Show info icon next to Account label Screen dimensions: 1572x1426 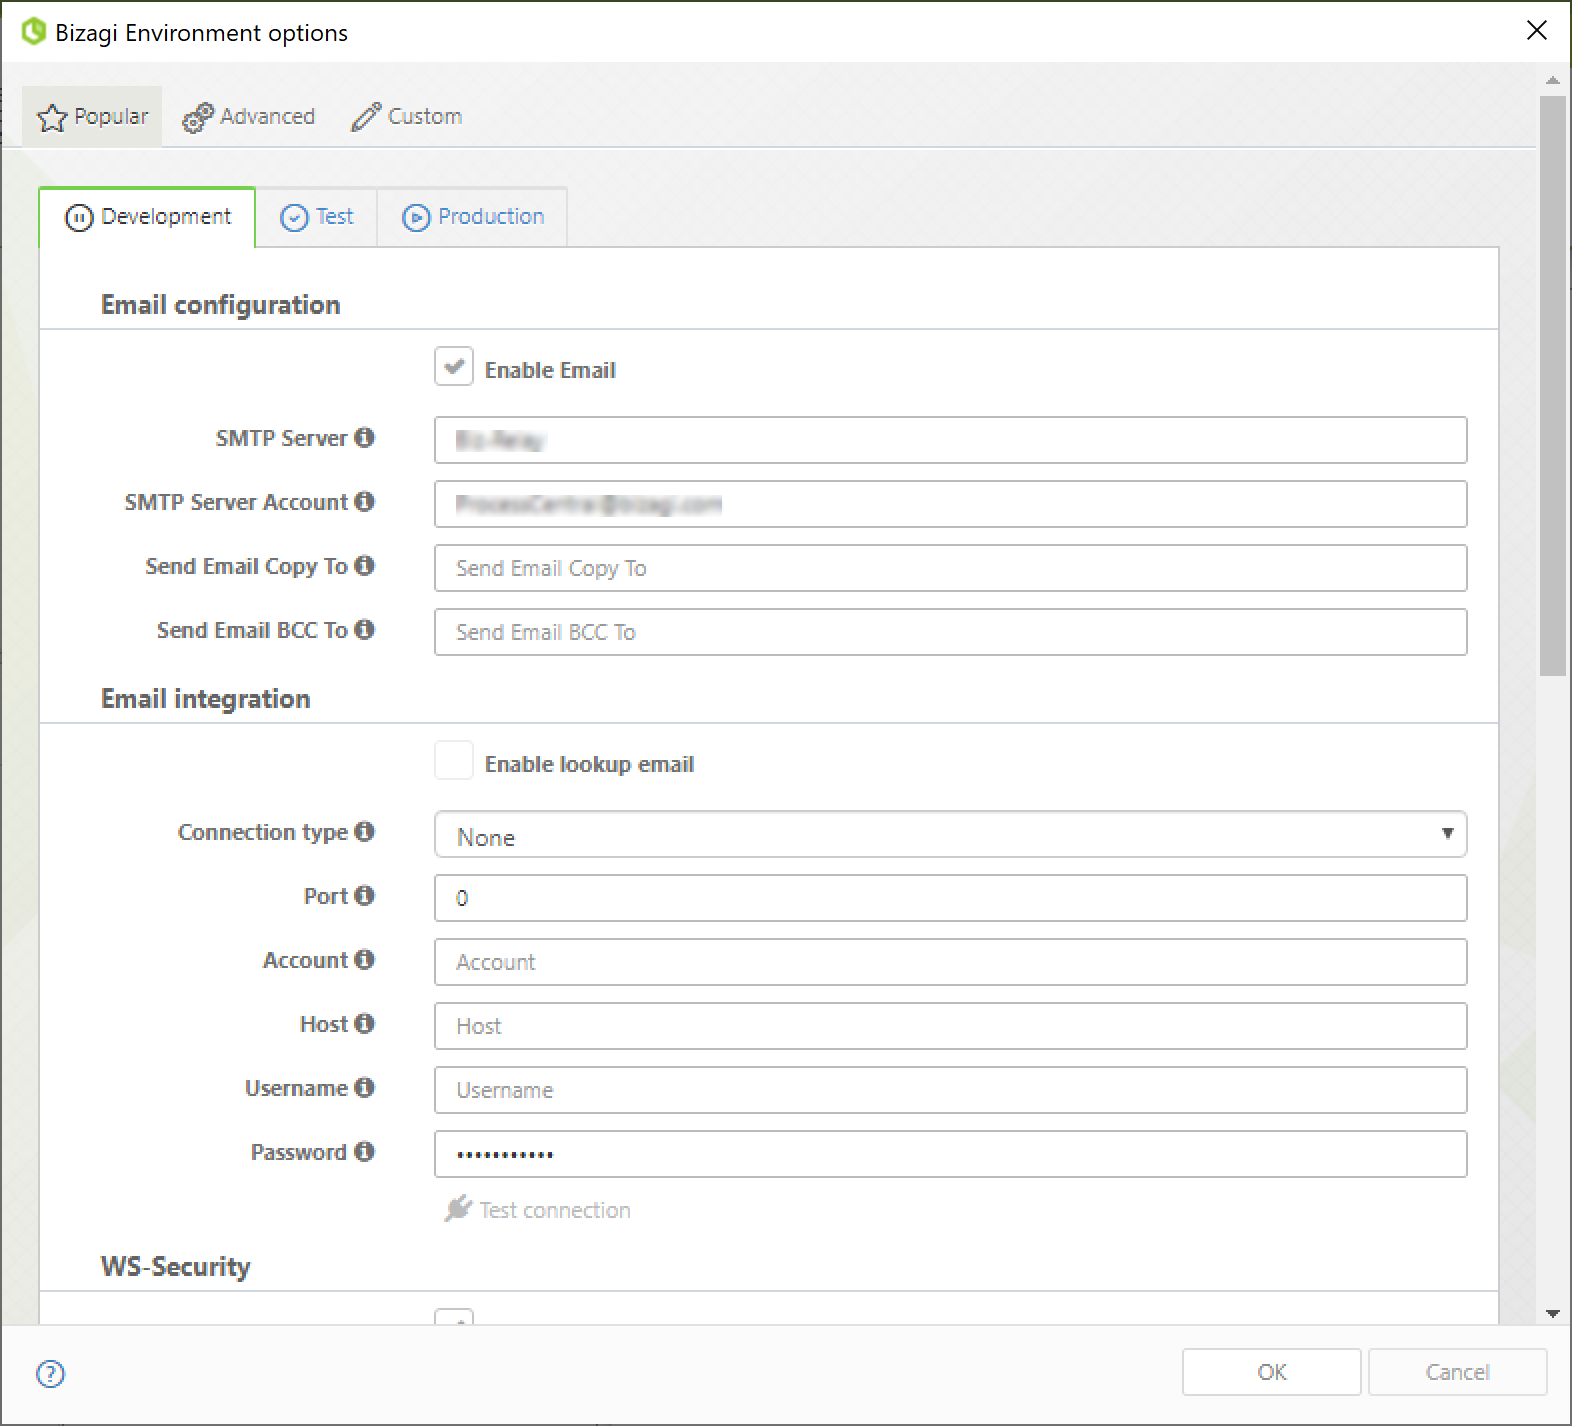click(364, 959)
